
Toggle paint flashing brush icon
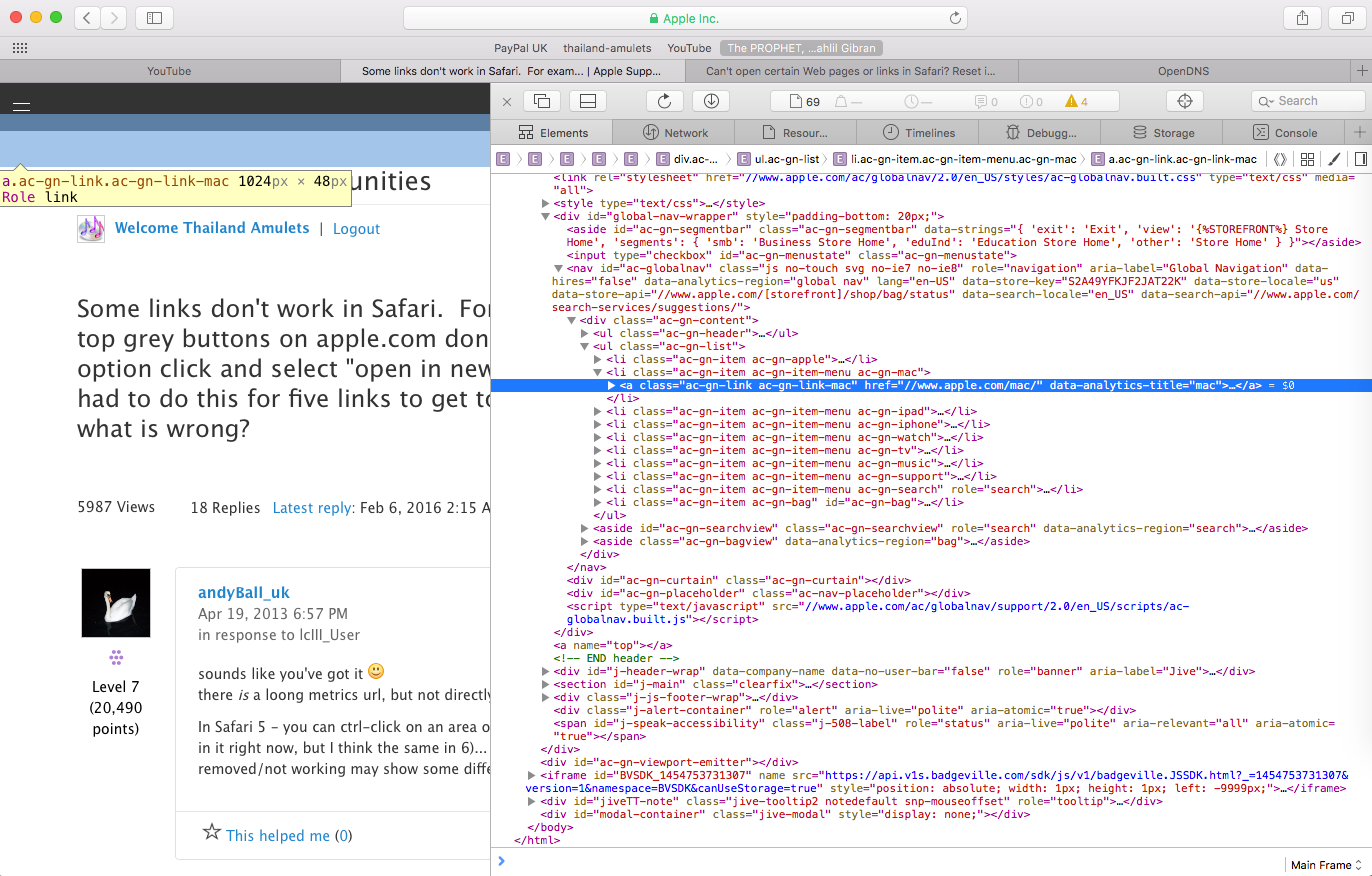click(x=1333, y=159)
